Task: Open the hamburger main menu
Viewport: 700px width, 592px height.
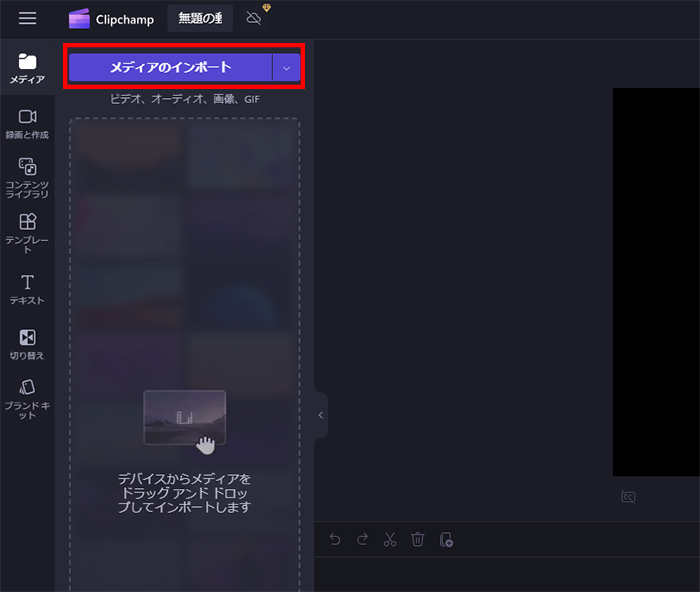Action: click(x=27, y=19)
